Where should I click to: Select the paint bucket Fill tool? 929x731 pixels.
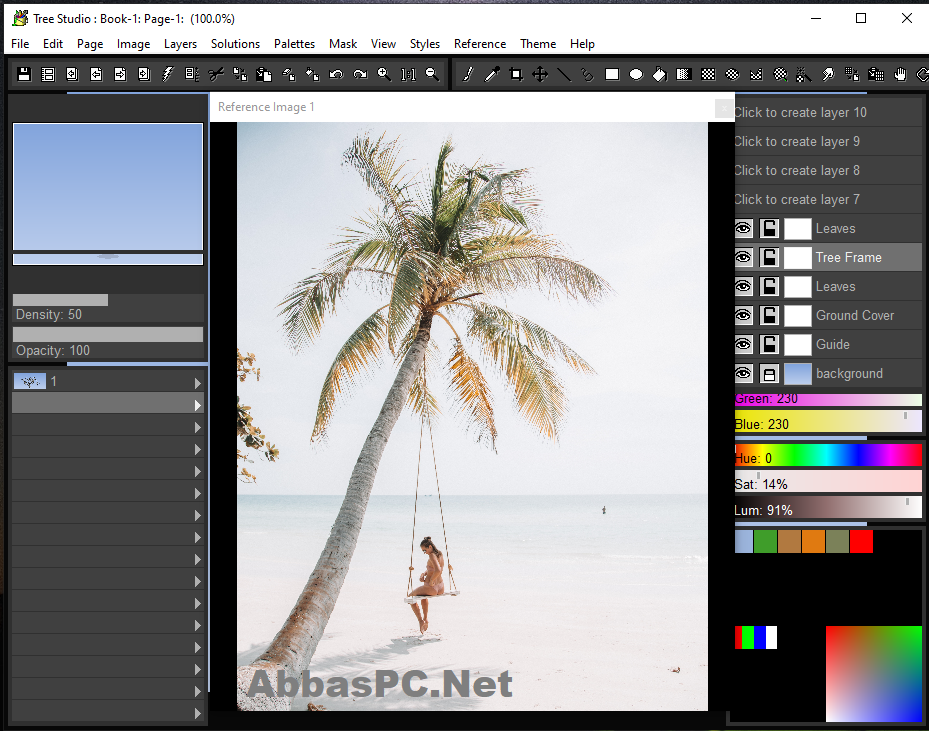coord(660,74)
